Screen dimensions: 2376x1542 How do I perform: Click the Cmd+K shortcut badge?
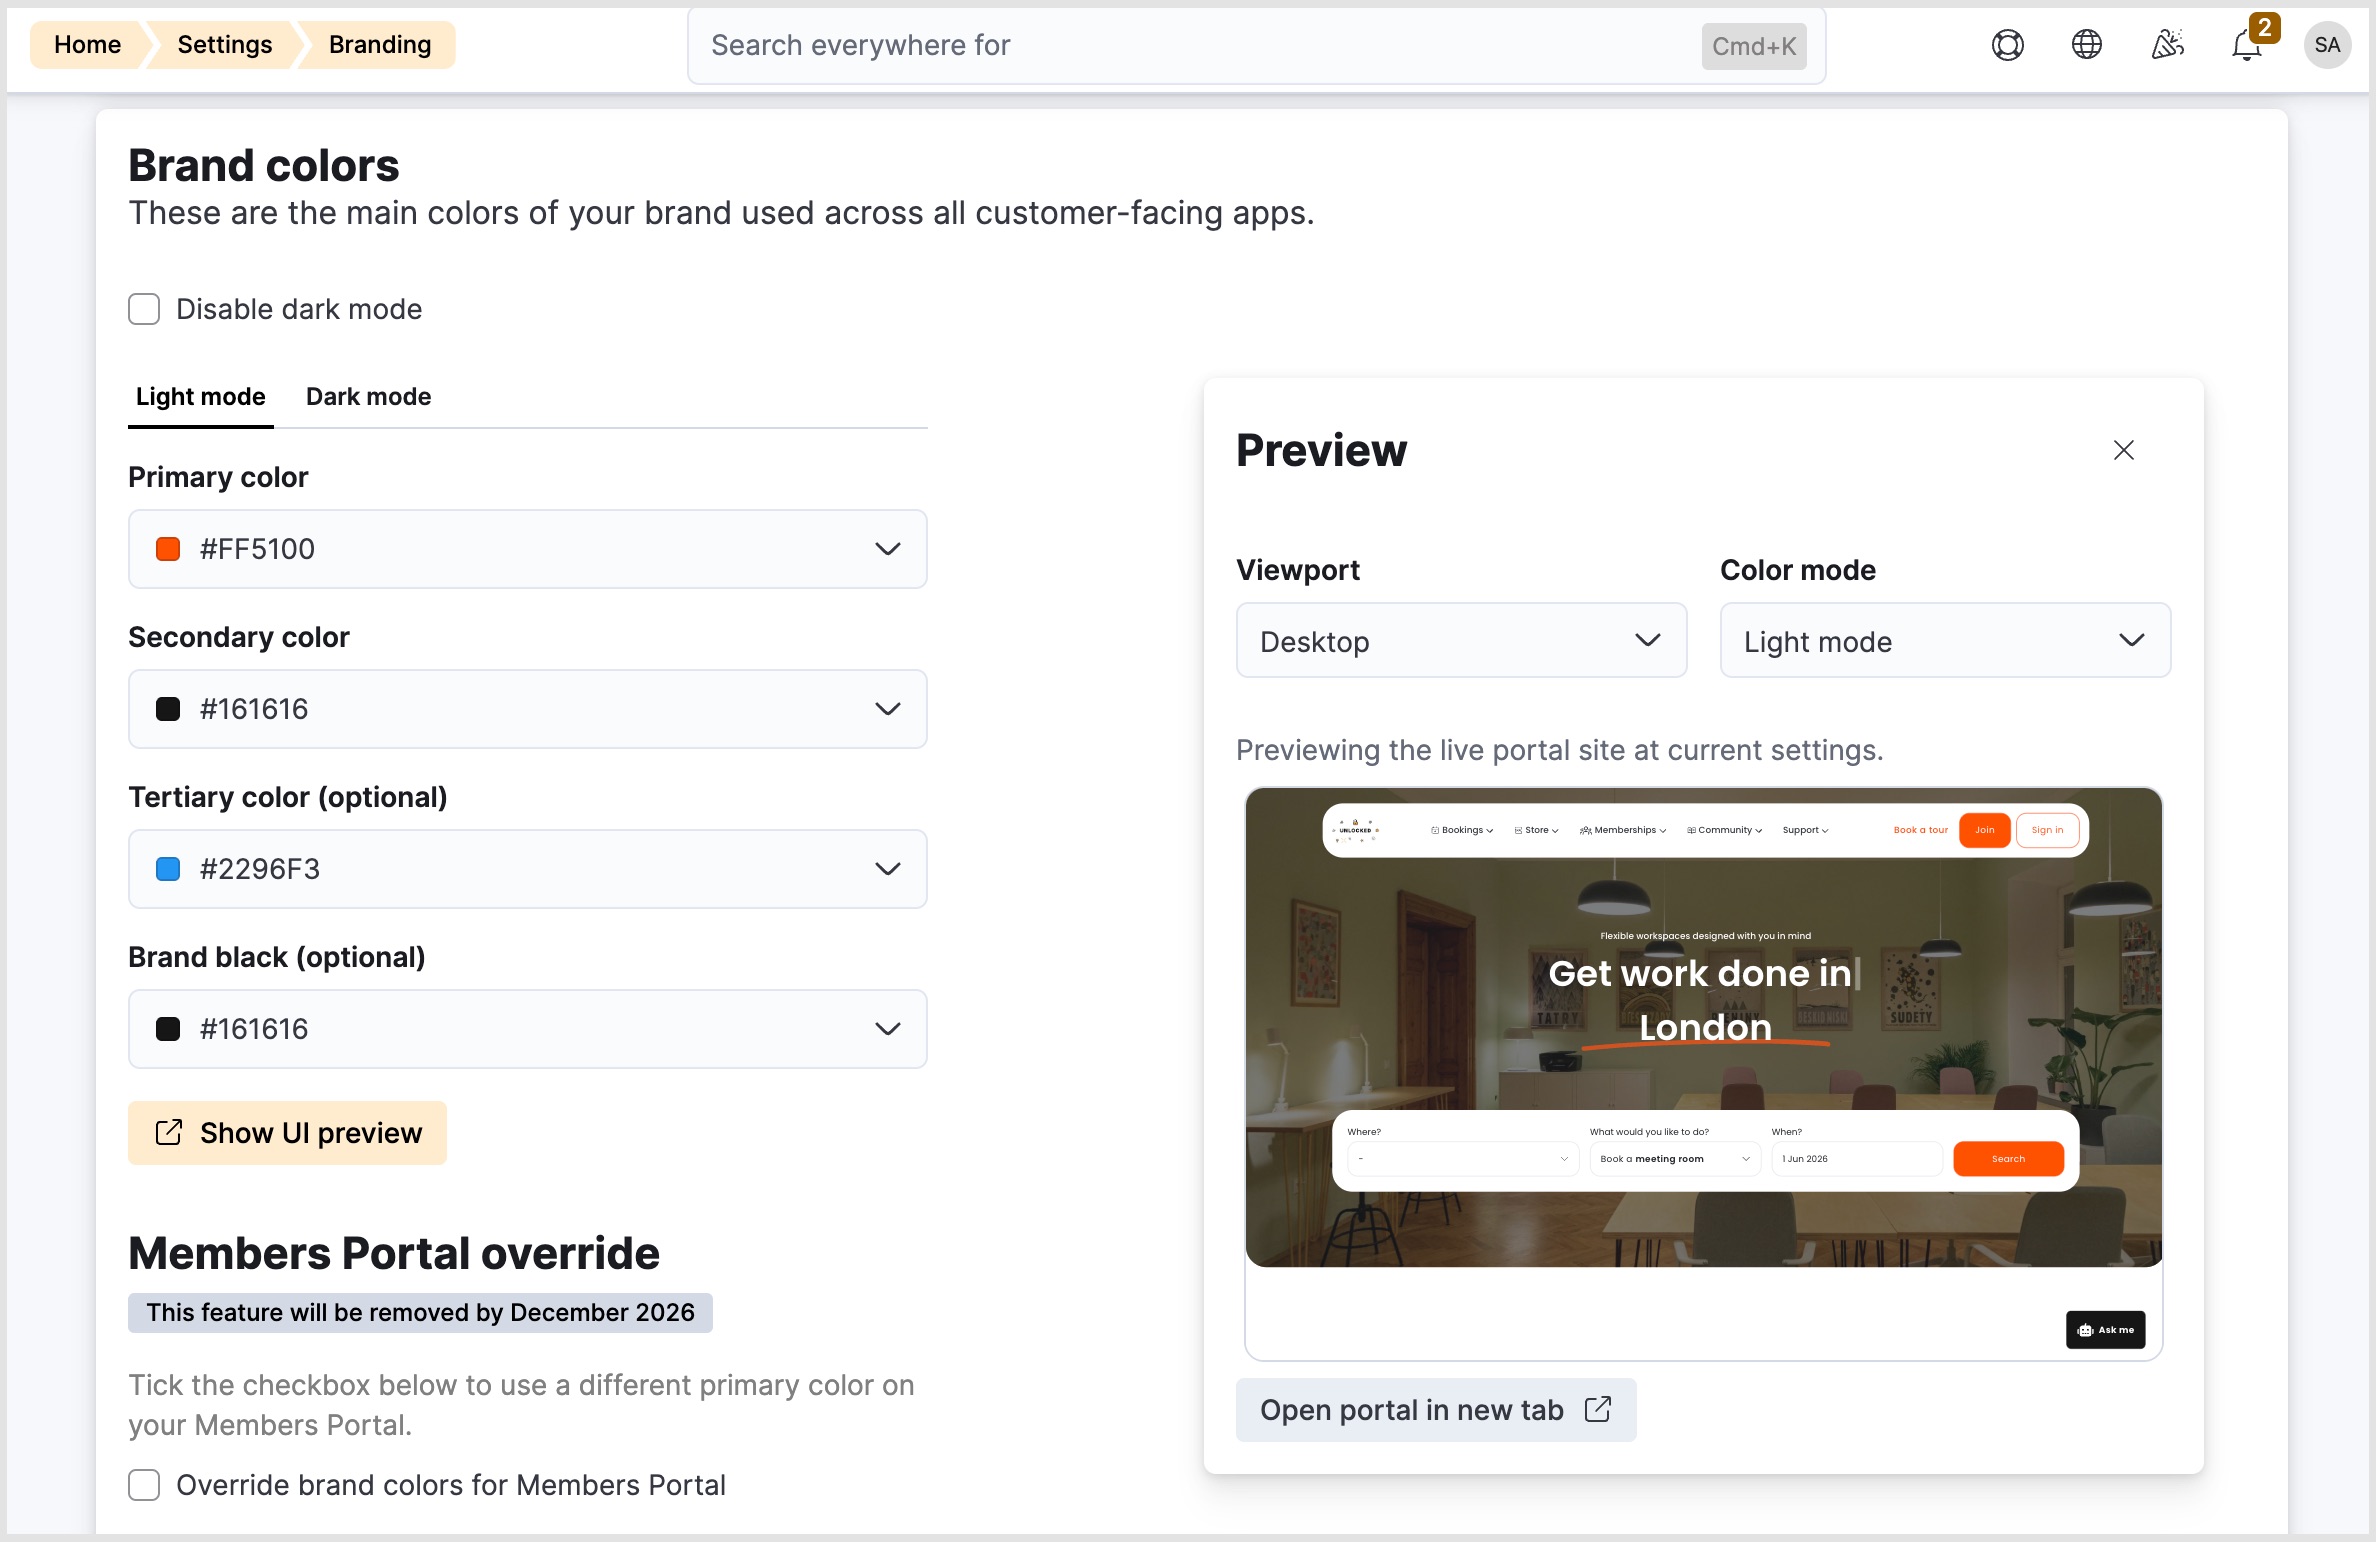[1754, 46]
